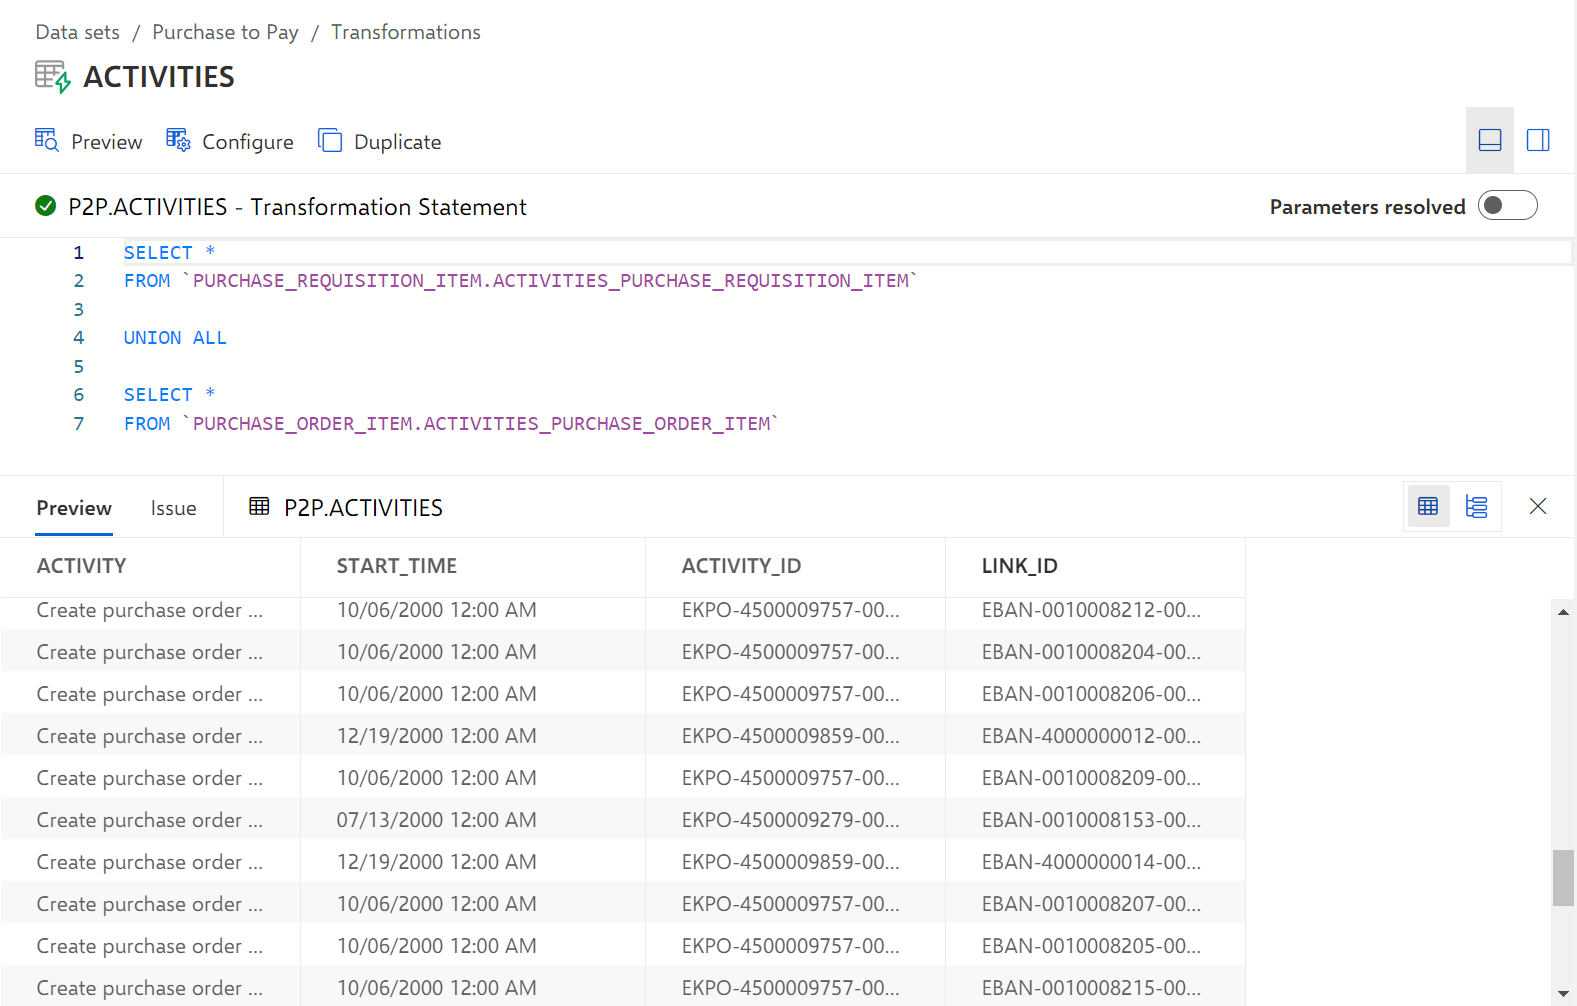1577x1006 pixels.
Task: Select table grid view icon
Action: (x=1428, y=506)
